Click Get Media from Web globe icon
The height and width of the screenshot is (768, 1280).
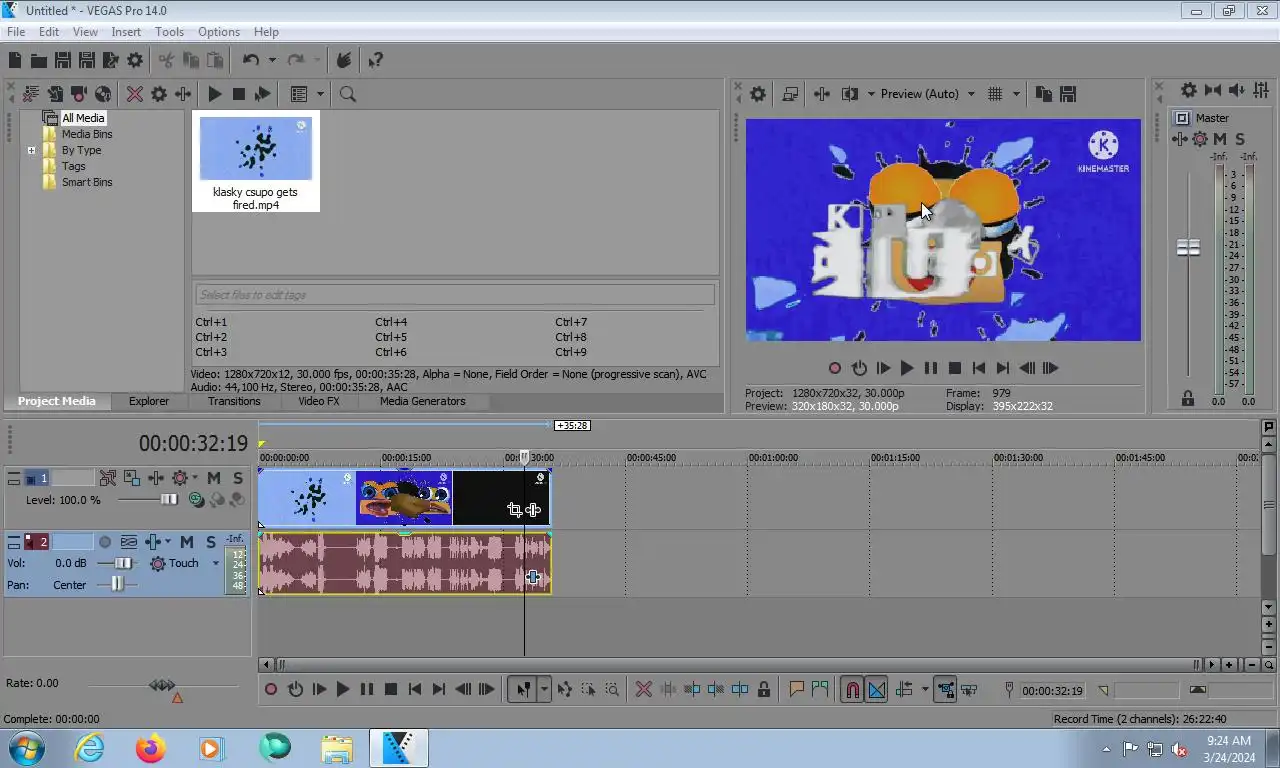click(103, 94)
